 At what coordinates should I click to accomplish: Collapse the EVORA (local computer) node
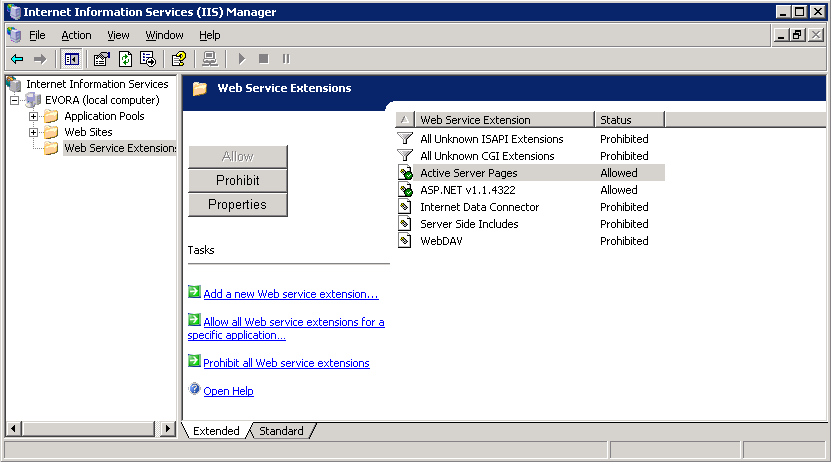coord(15,100)
